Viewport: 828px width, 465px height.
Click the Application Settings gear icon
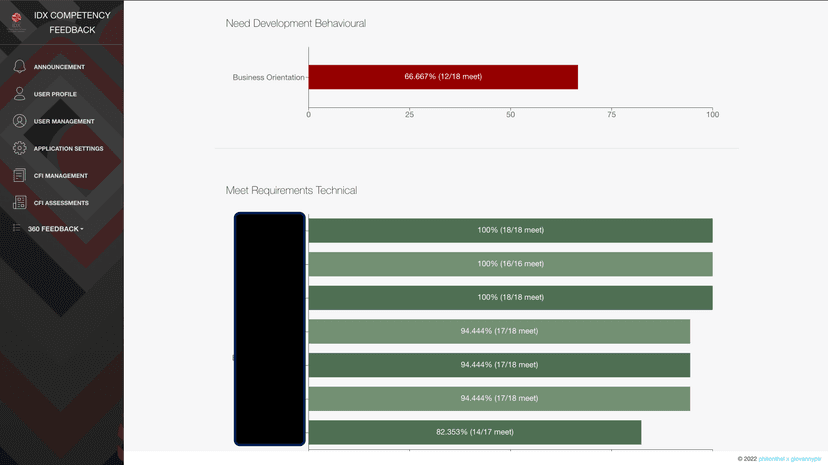[x=20, y=148]
